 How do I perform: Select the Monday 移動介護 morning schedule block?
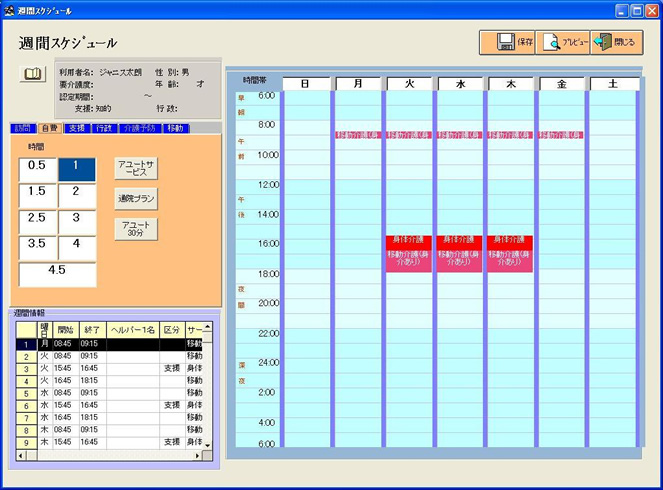[x=358, y=135]
